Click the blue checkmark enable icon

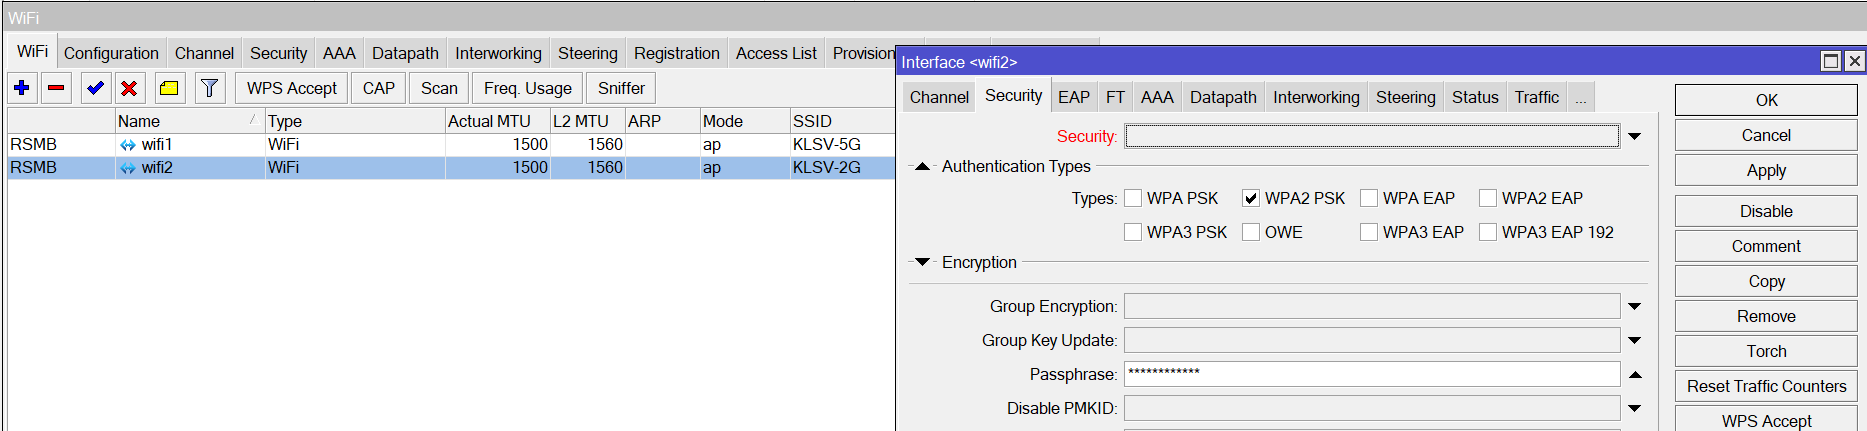pos(95,88)
